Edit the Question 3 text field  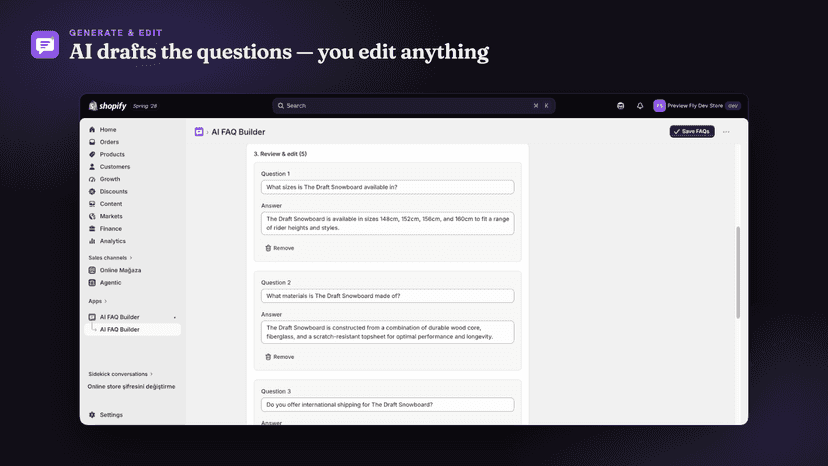coord(387,405)
